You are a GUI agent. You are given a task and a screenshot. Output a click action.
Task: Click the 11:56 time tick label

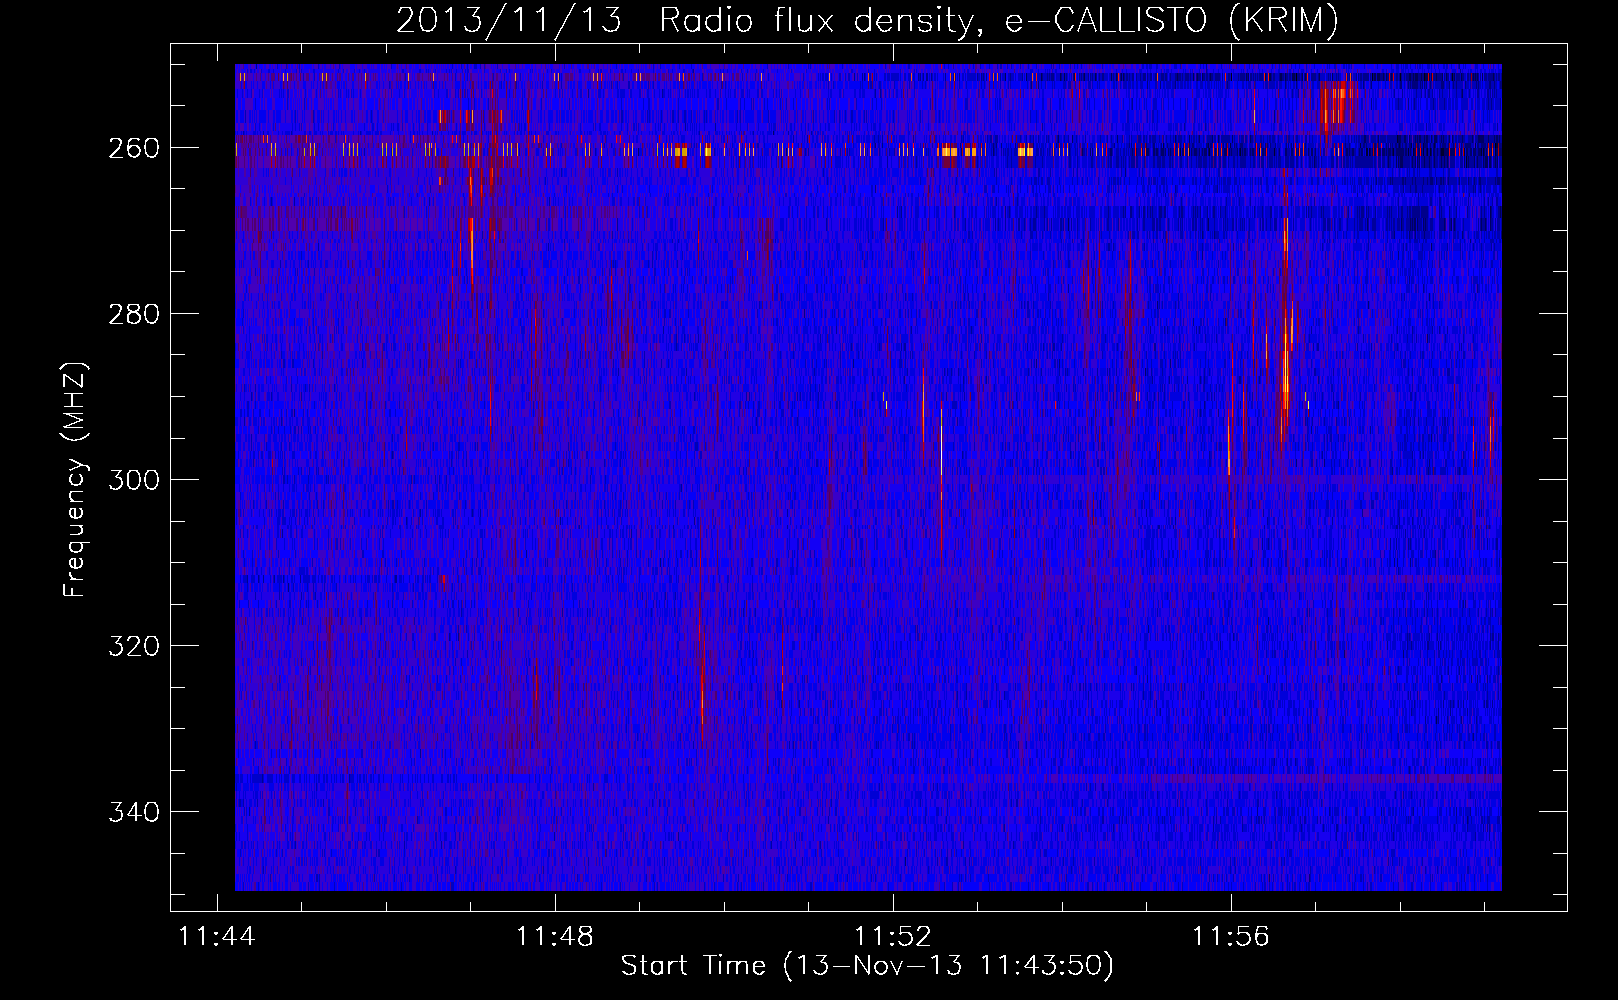1231,937
